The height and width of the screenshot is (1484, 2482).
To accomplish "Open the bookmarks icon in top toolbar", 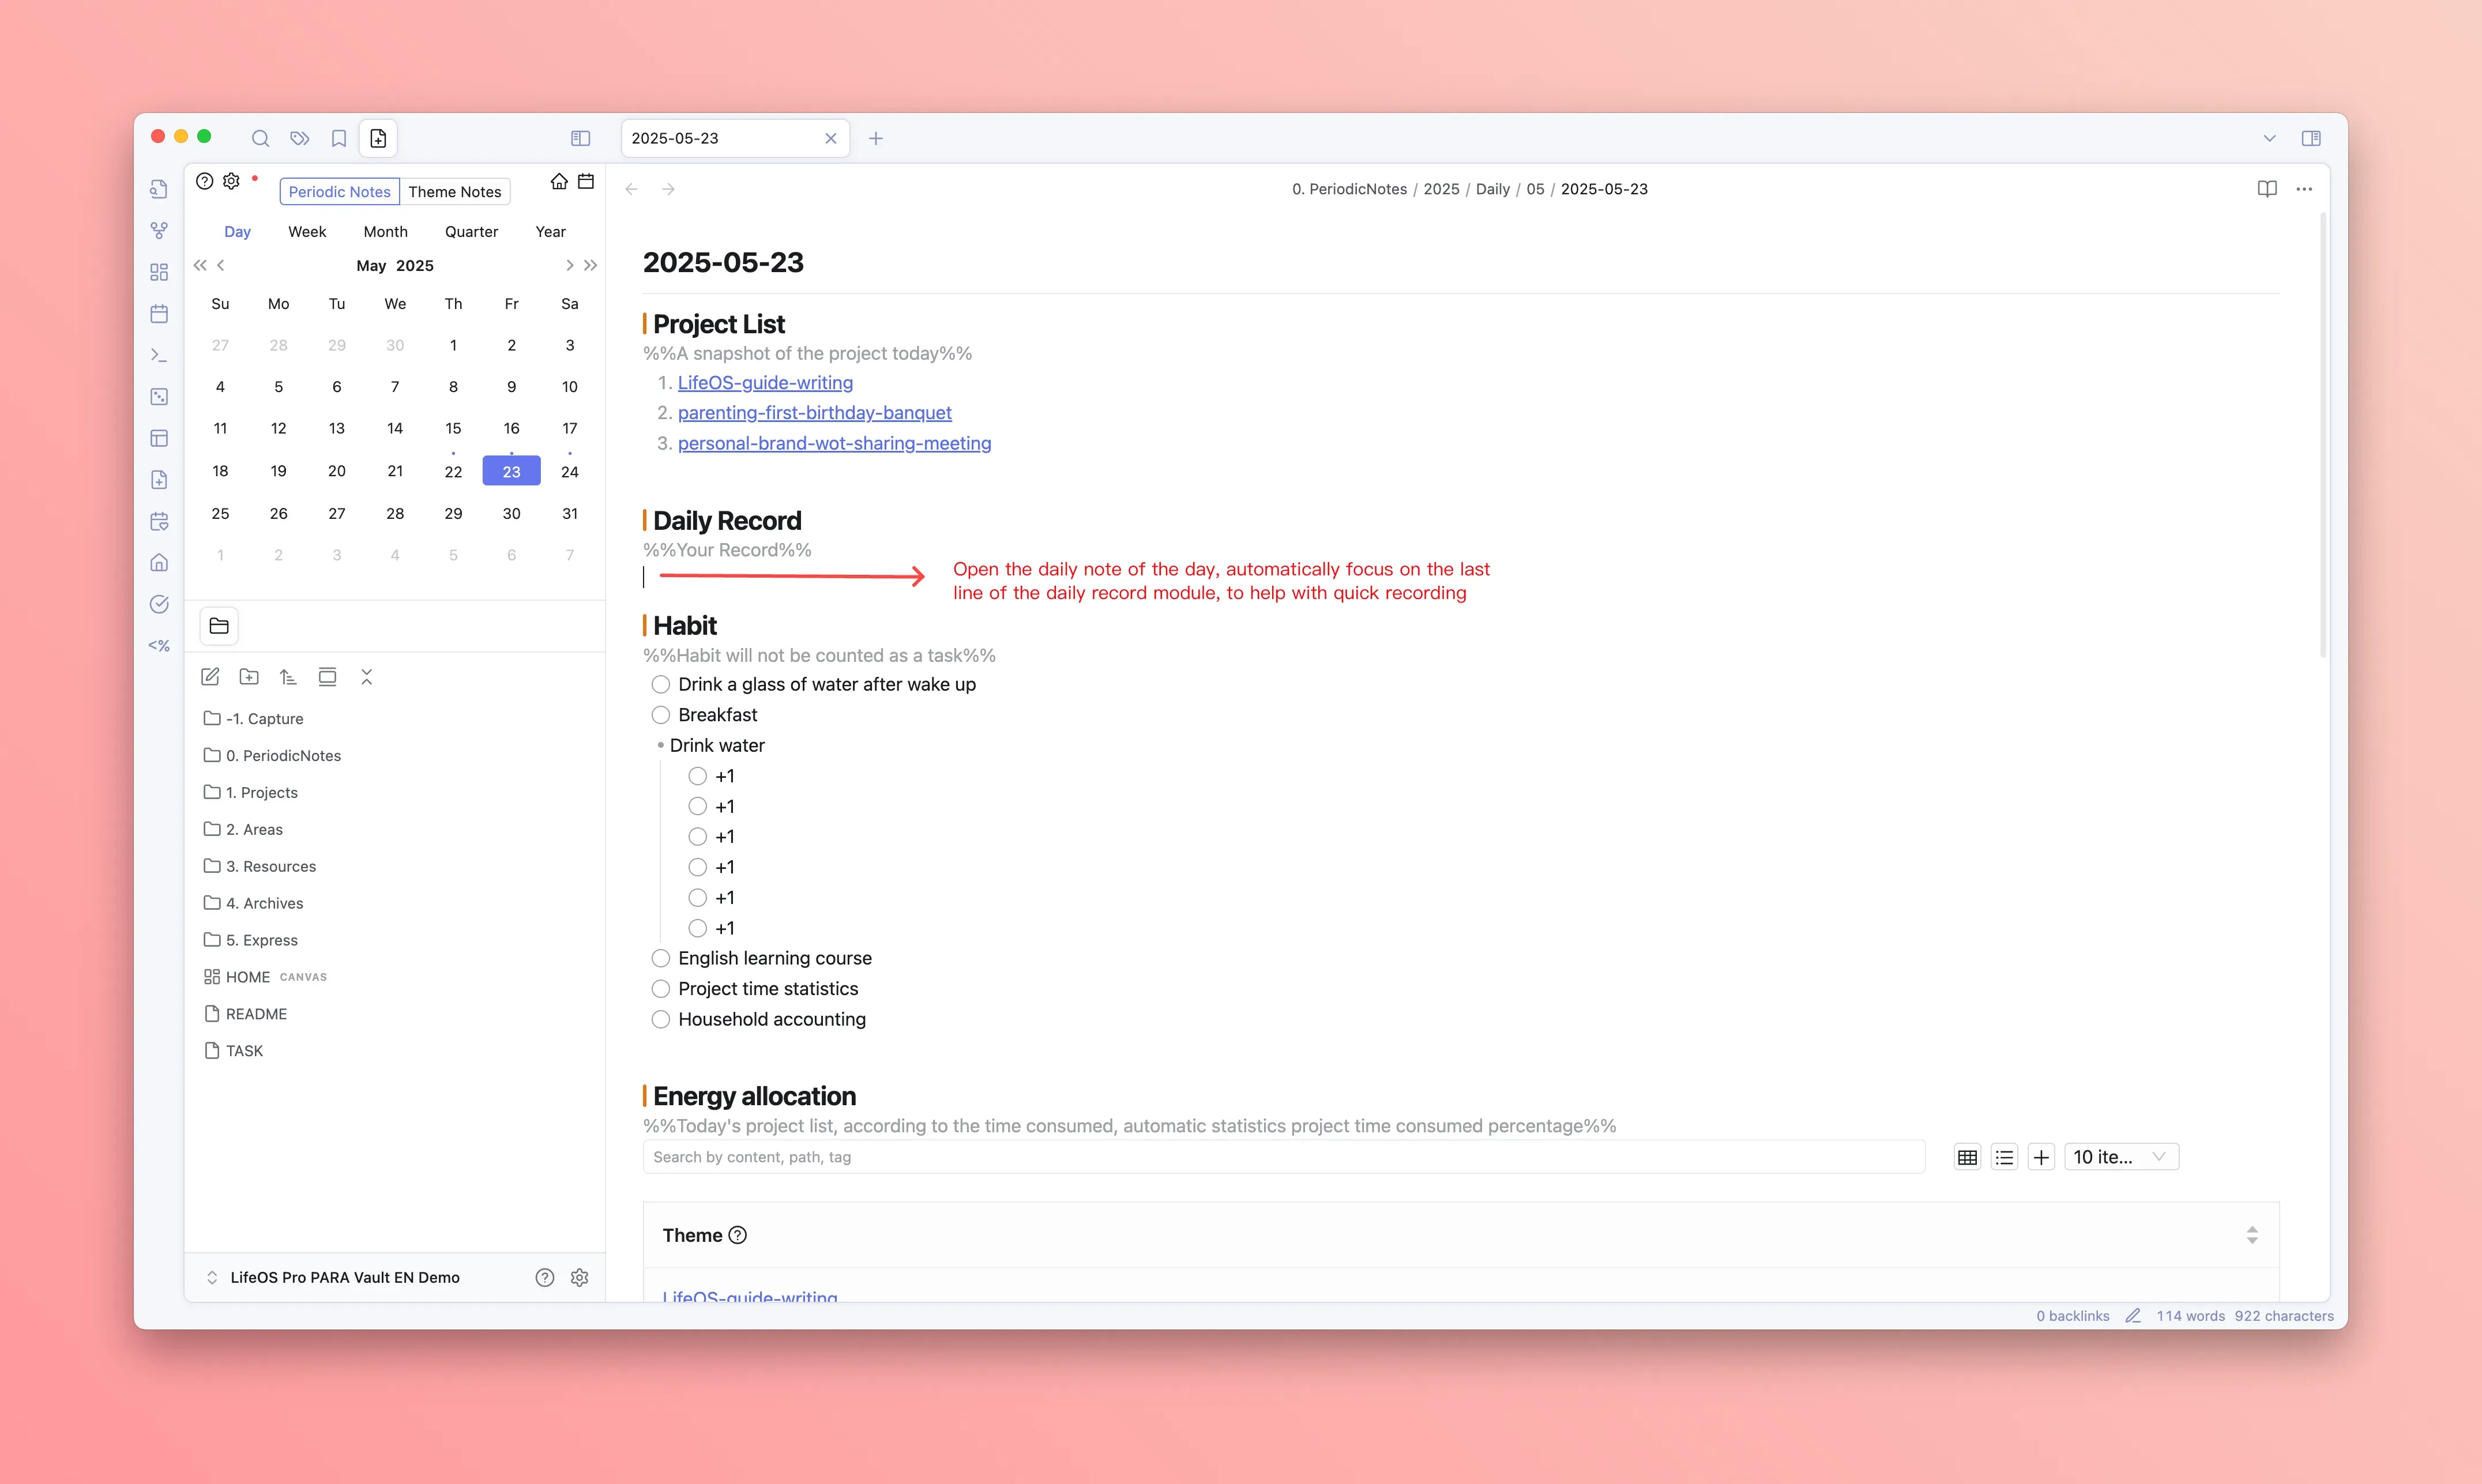I will (339, 138).
